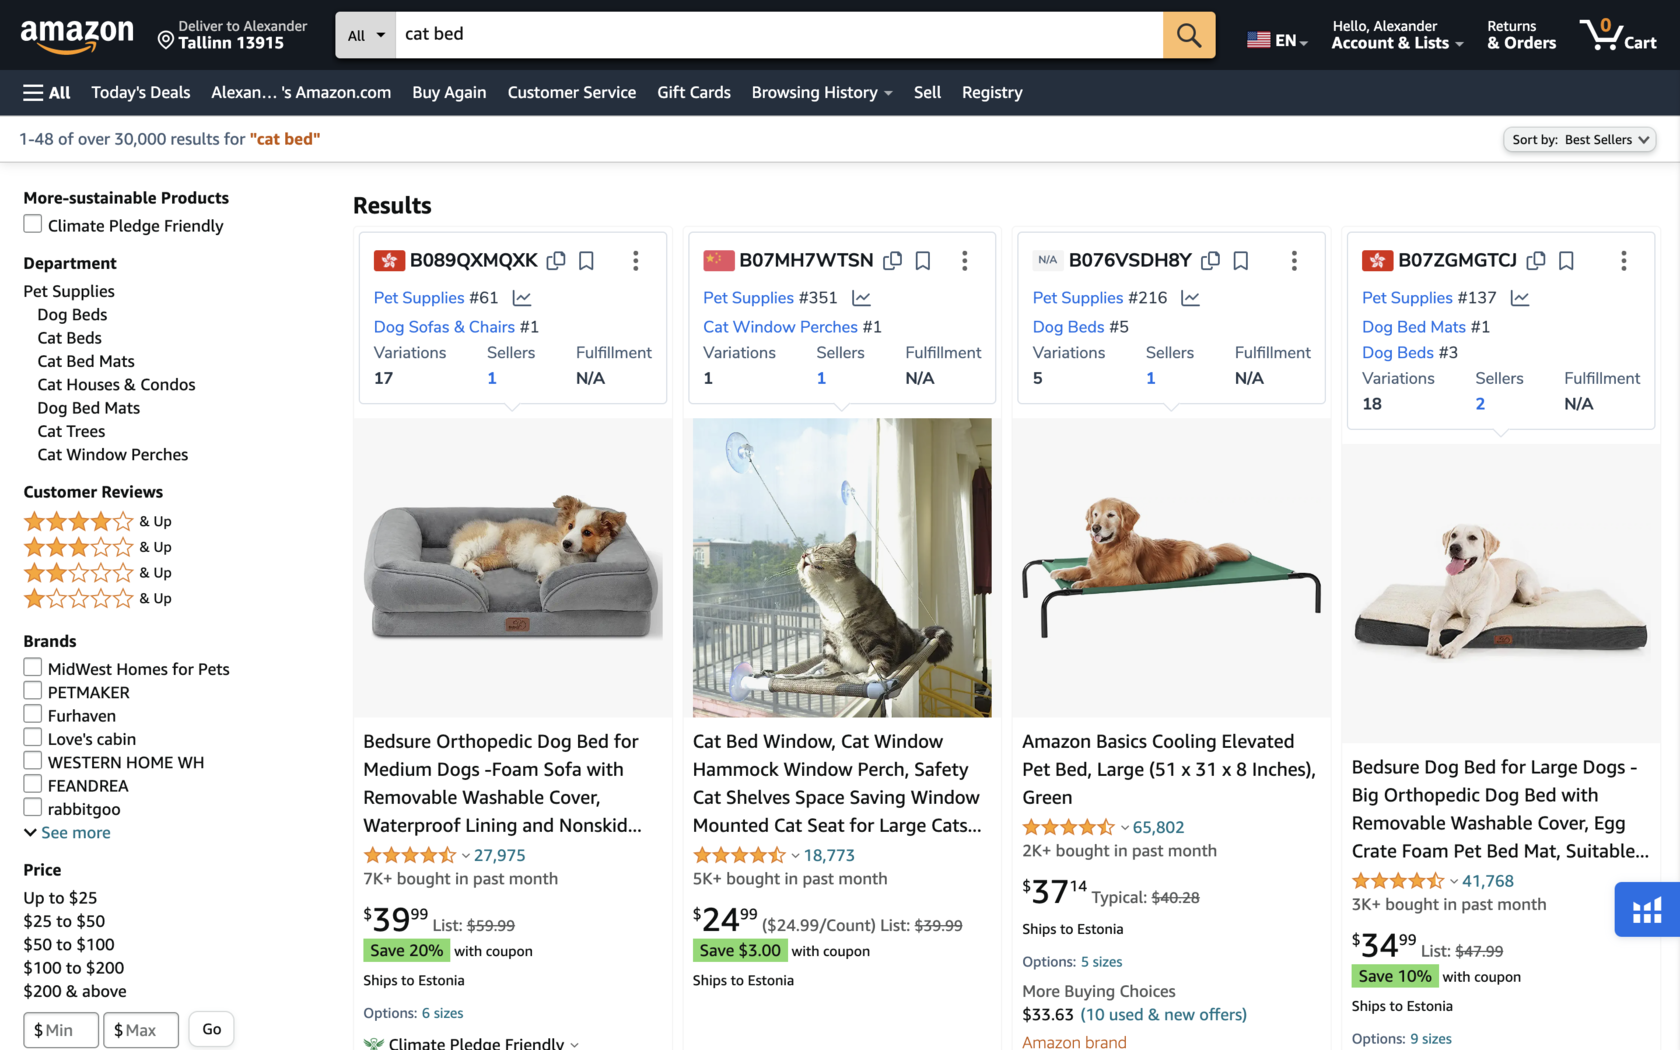Show rank chart for Pet Supplies #61
The image size is (1680, 1050).
[x=522, y=298]
